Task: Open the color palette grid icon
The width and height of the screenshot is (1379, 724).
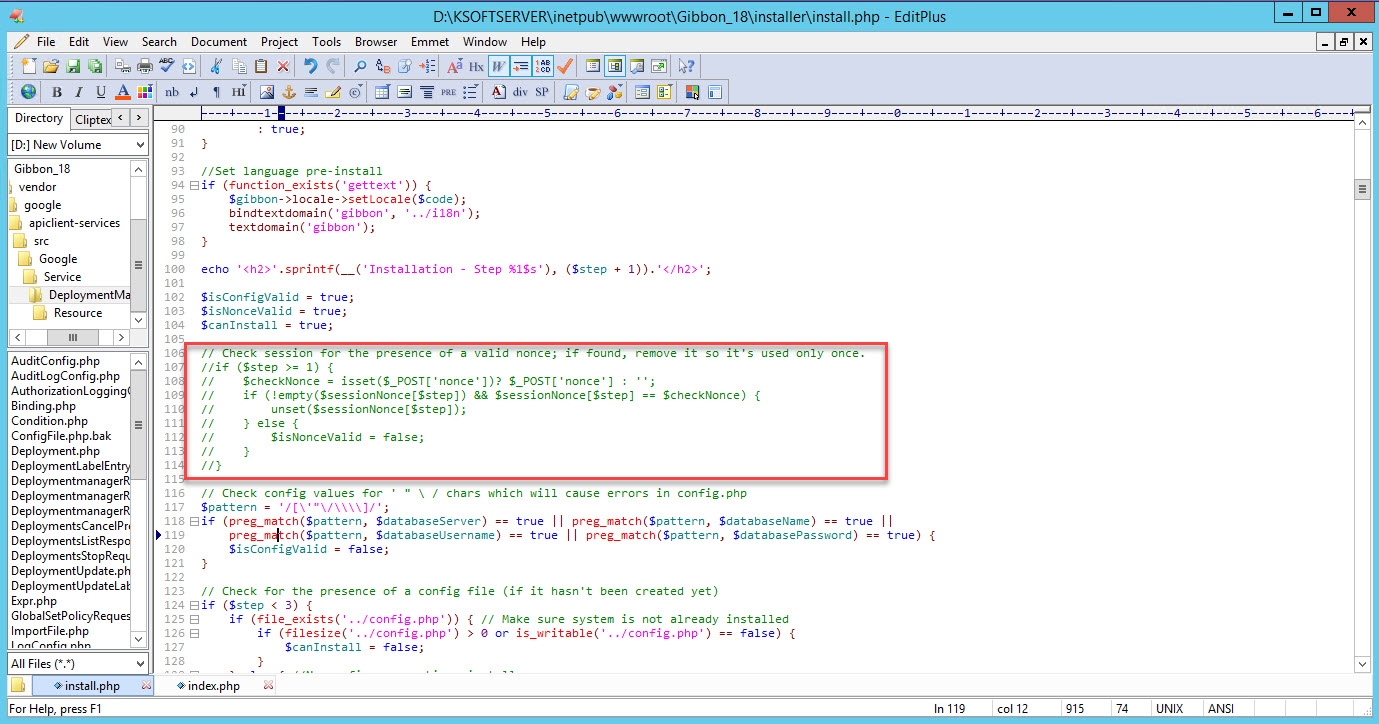Action: point(145,92)
